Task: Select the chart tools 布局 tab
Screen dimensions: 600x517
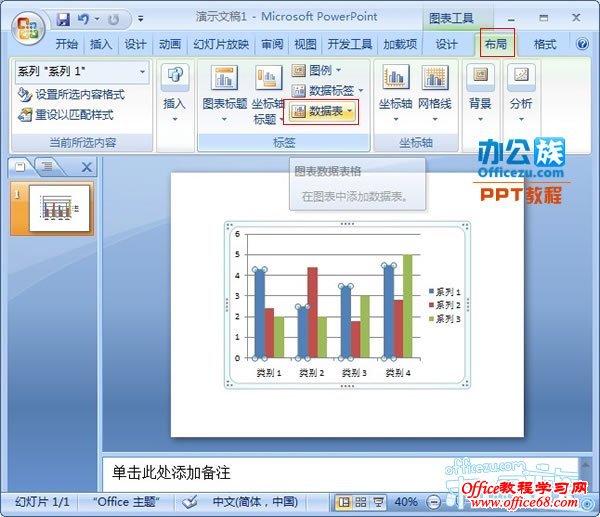Action: click(x=496, y=44)
